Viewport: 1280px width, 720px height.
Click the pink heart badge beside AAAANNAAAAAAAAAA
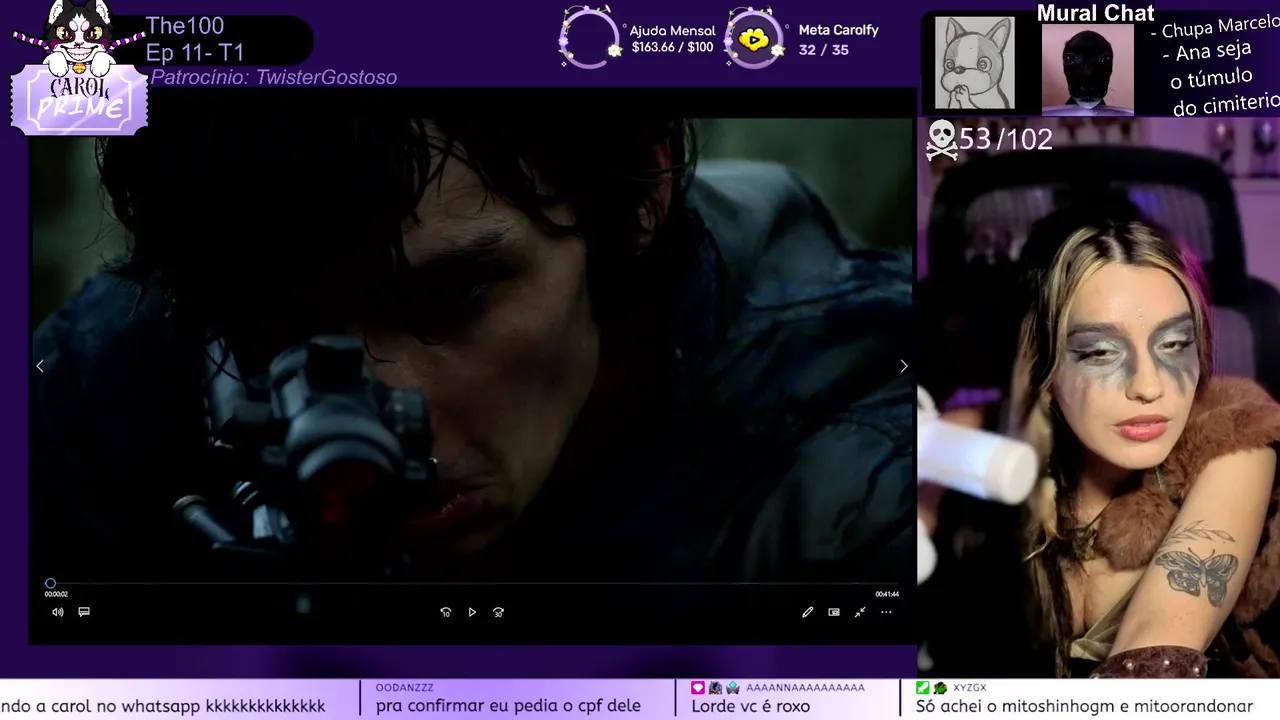(x=698, y=688)
